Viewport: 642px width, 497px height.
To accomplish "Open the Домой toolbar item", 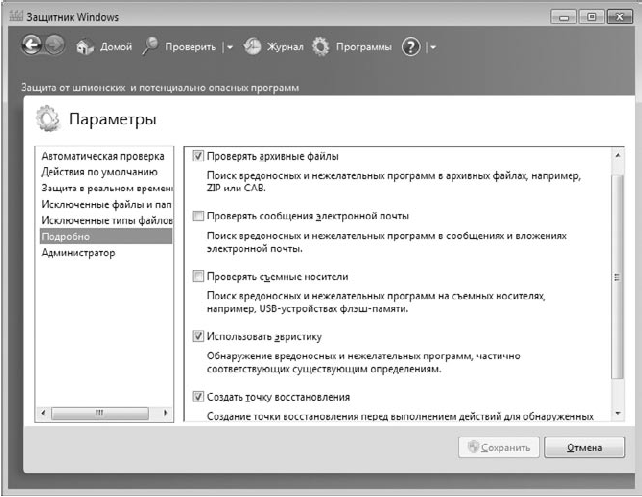I will tap(116, 47).
